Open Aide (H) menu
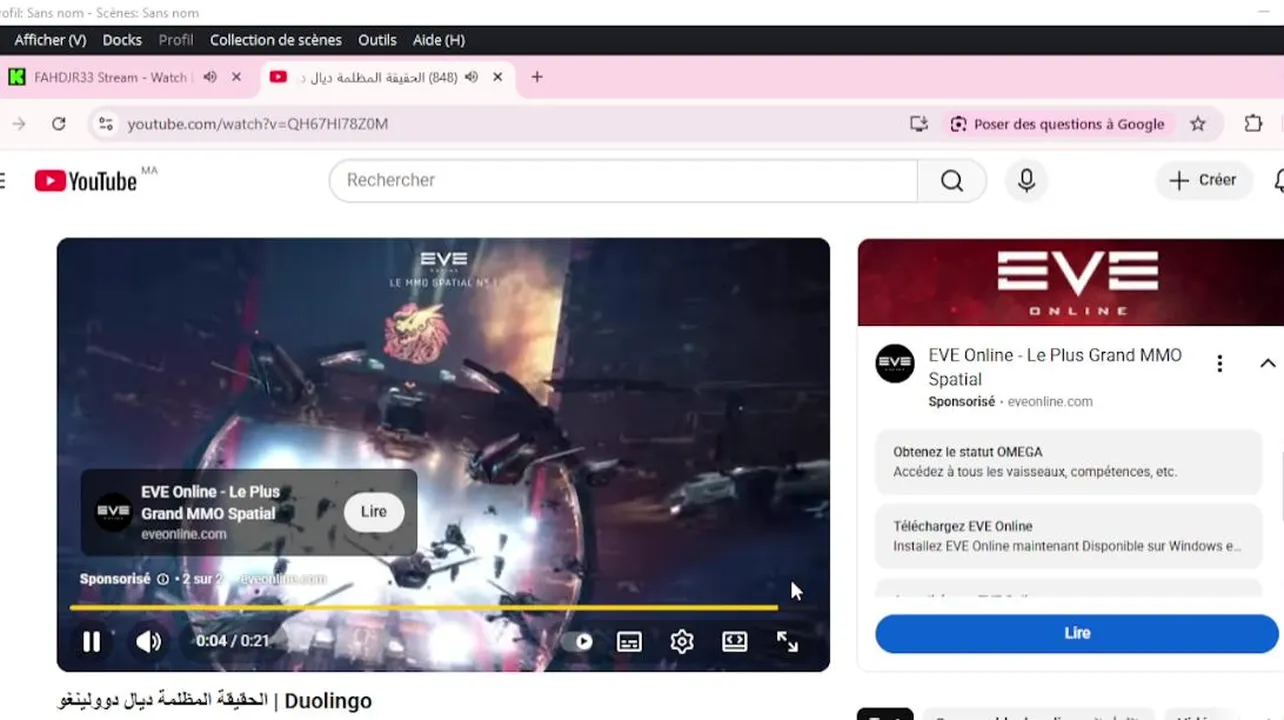 pos(439,40)
